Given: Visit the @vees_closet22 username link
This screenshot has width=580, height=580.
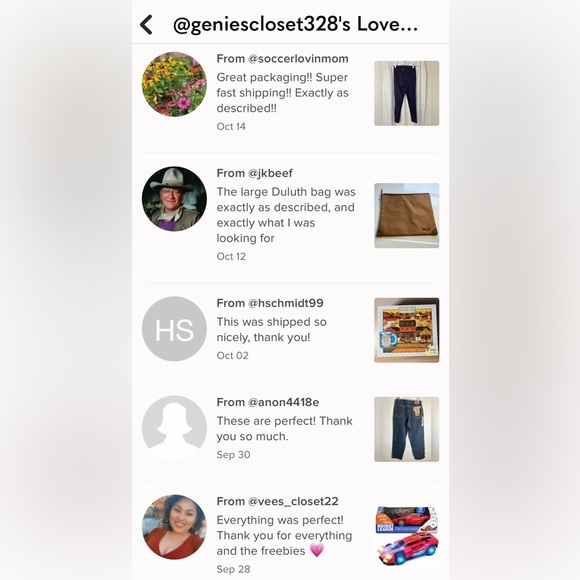Looking at the screenshot, I should (x=293, y=501).
